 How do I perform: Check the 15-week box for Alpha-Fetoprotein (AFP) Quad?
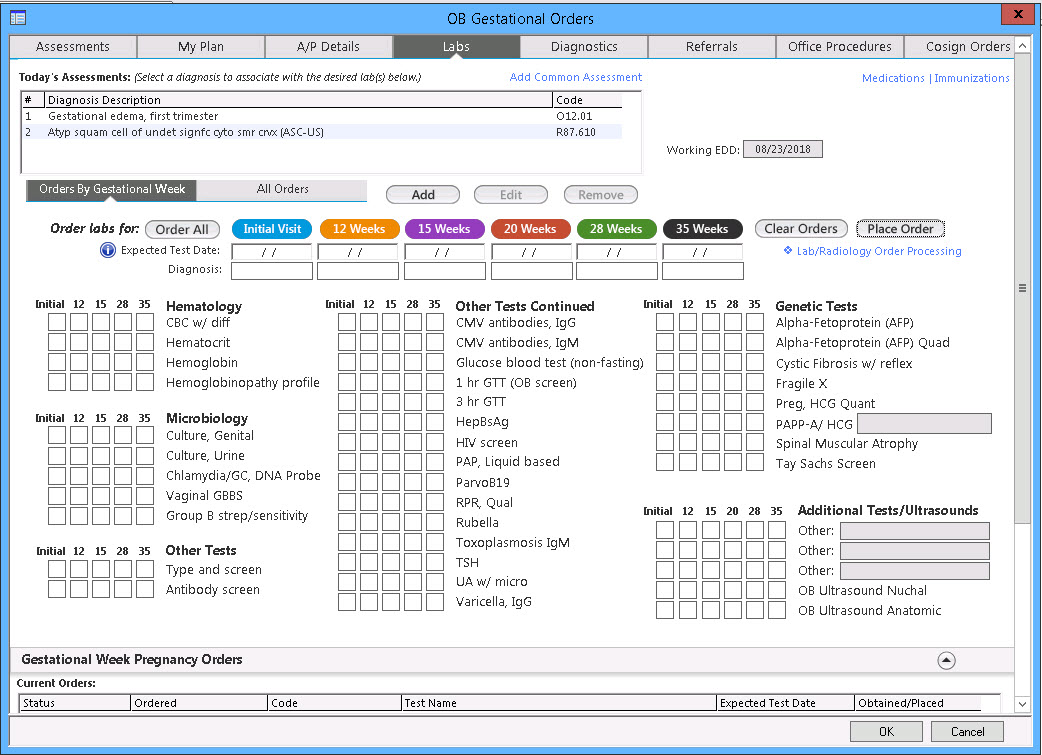(x=710, y=342)
